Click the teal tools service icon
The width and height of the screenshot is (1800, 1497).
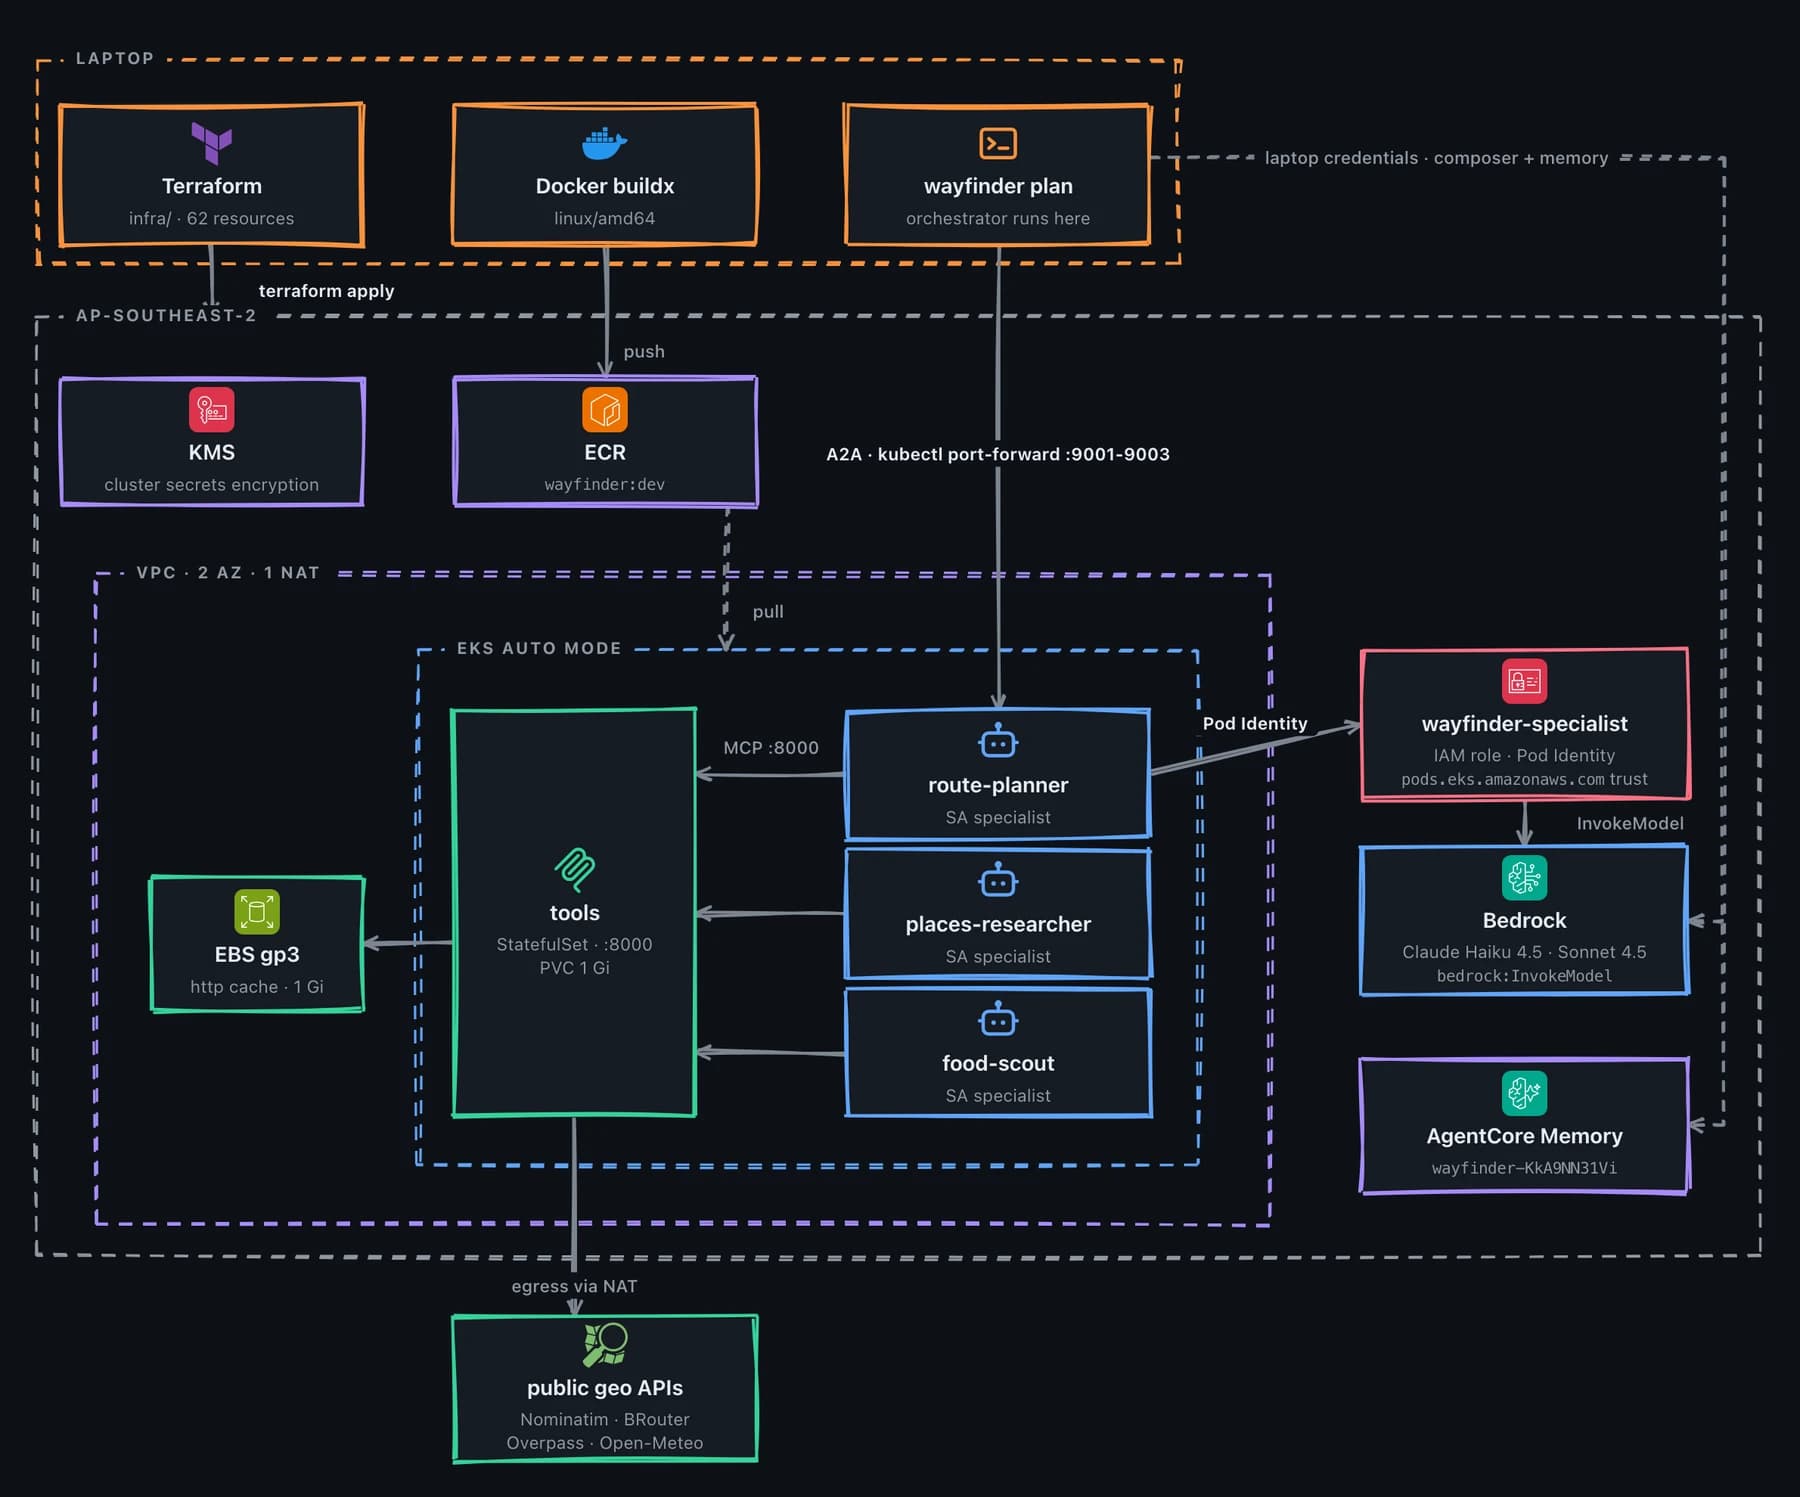coord(575,870)
